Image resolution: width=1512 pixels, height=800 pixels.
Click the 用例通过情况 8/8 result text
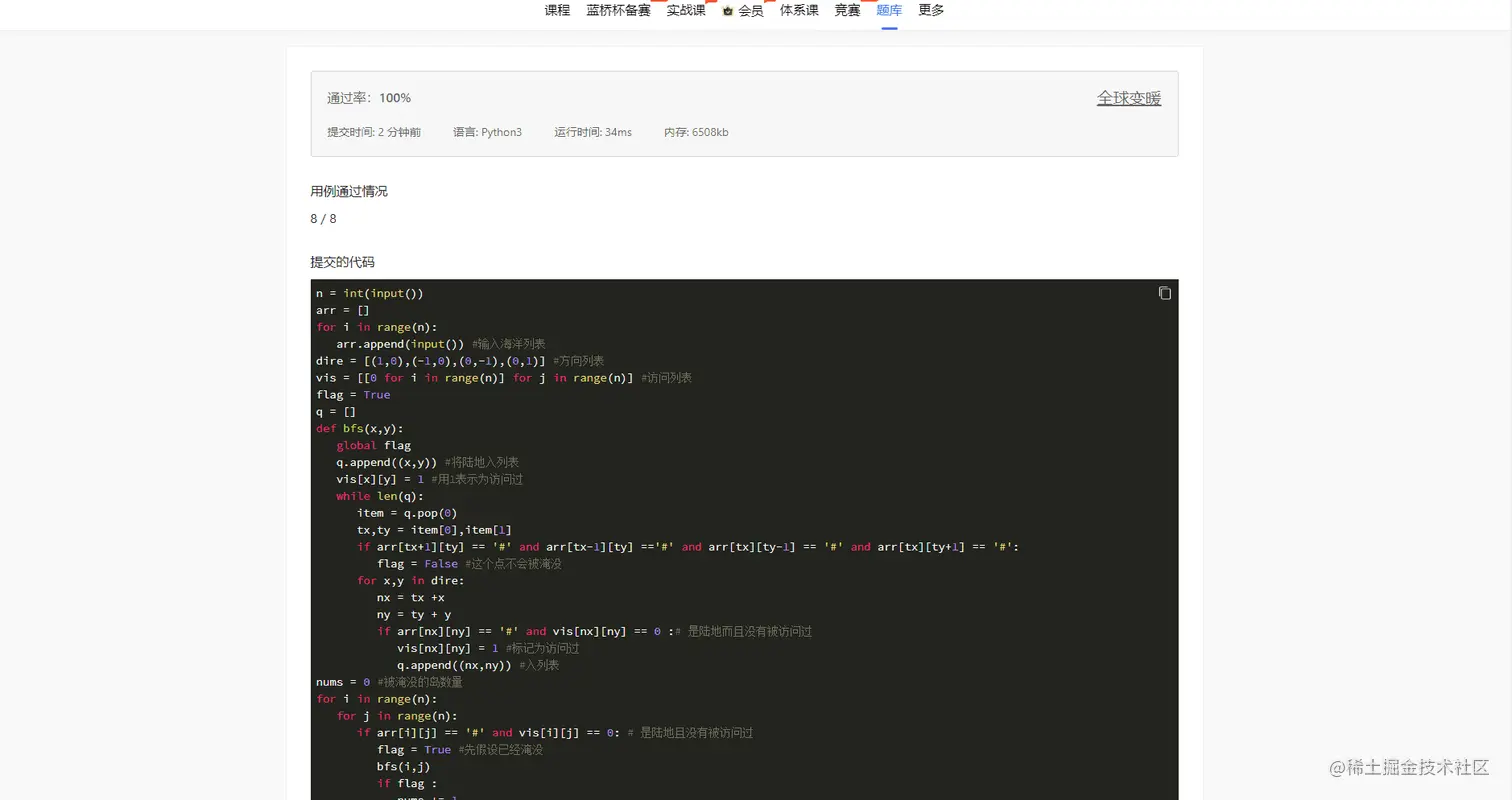(322, 218)
